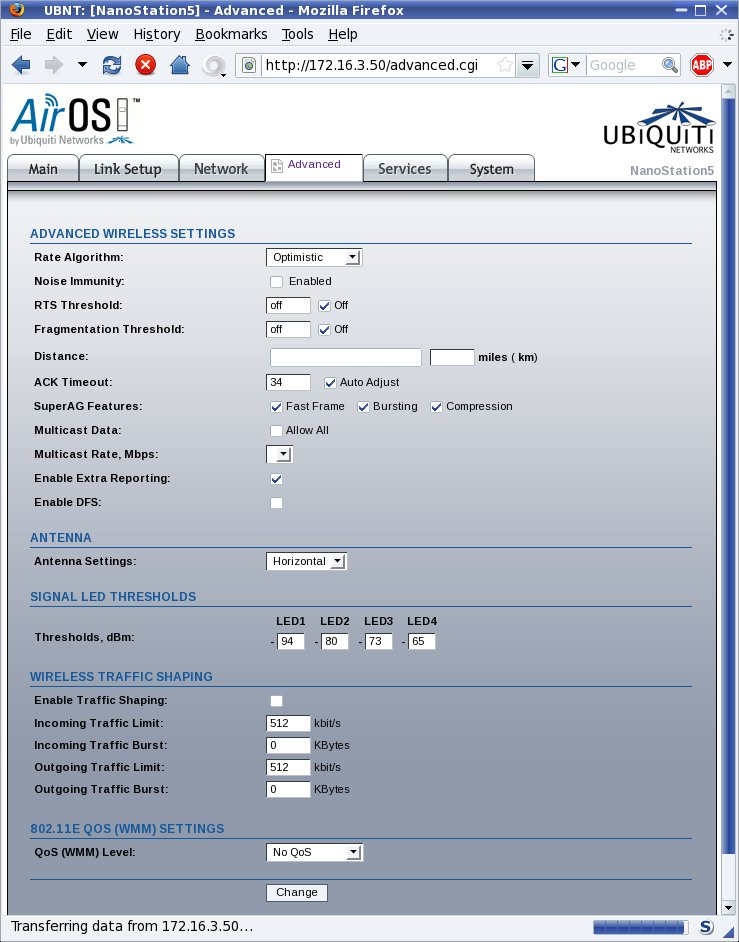739x942 pixels.
Task: Open the QoS (WMM) Level dropdown
Action: [x=314, y=853]
